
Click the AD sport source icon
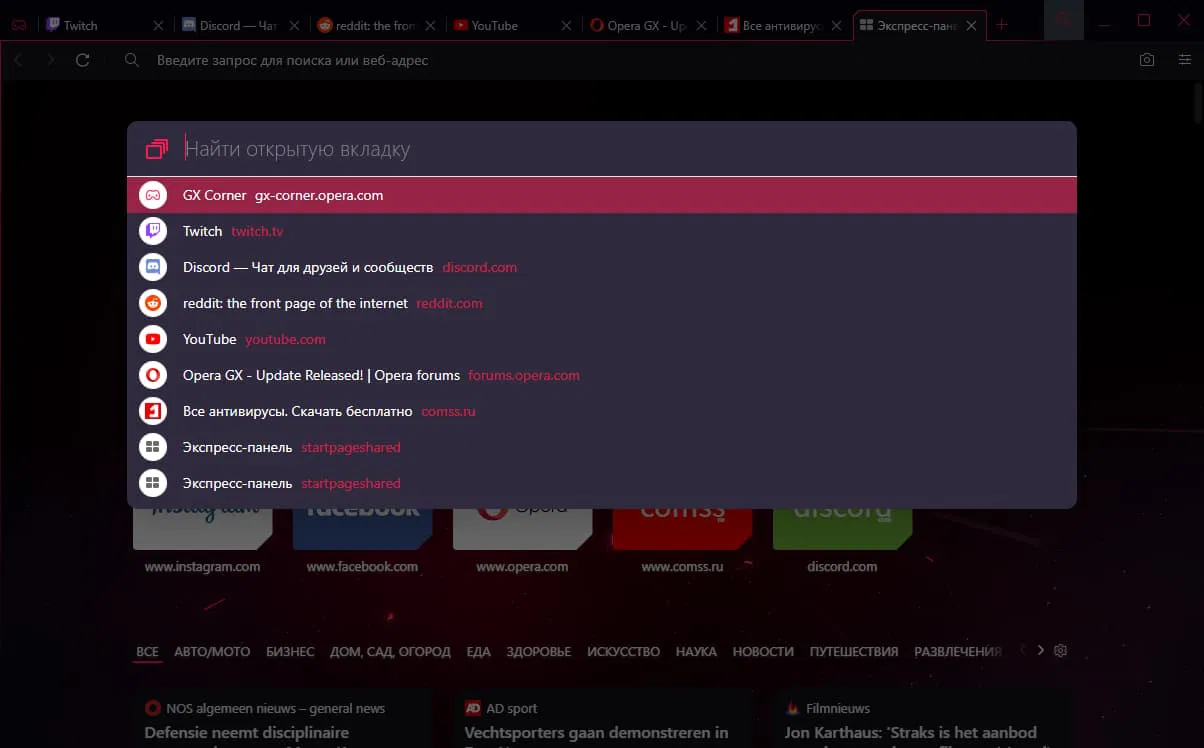point(473,708)
